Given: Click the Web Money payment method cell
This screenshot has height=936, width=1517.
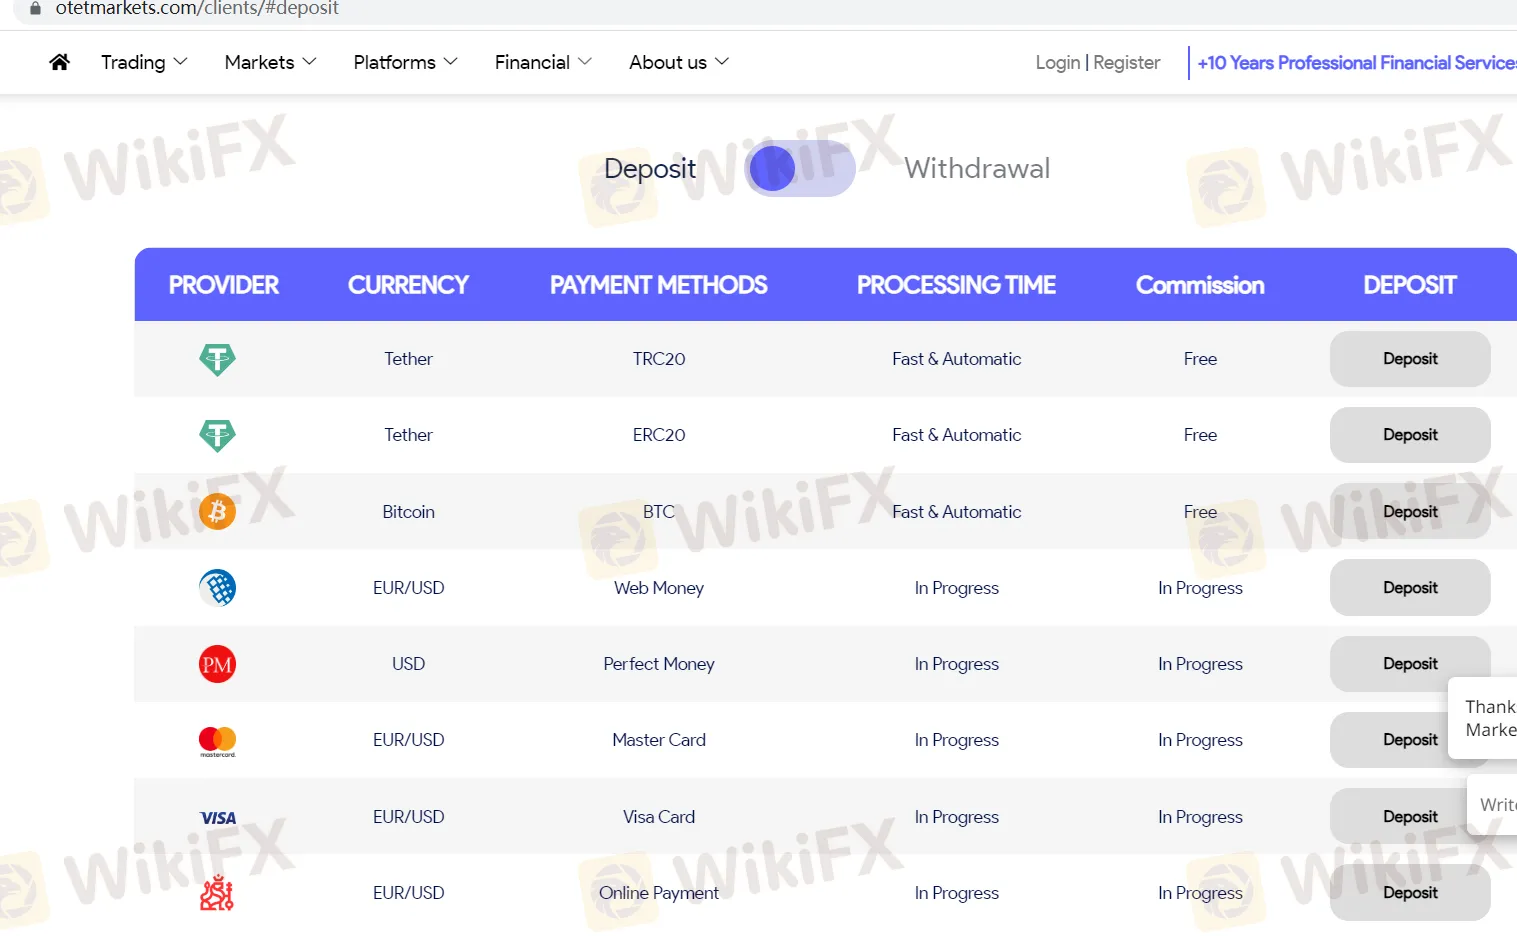Looking at the screenshot, I should (659, 588).
